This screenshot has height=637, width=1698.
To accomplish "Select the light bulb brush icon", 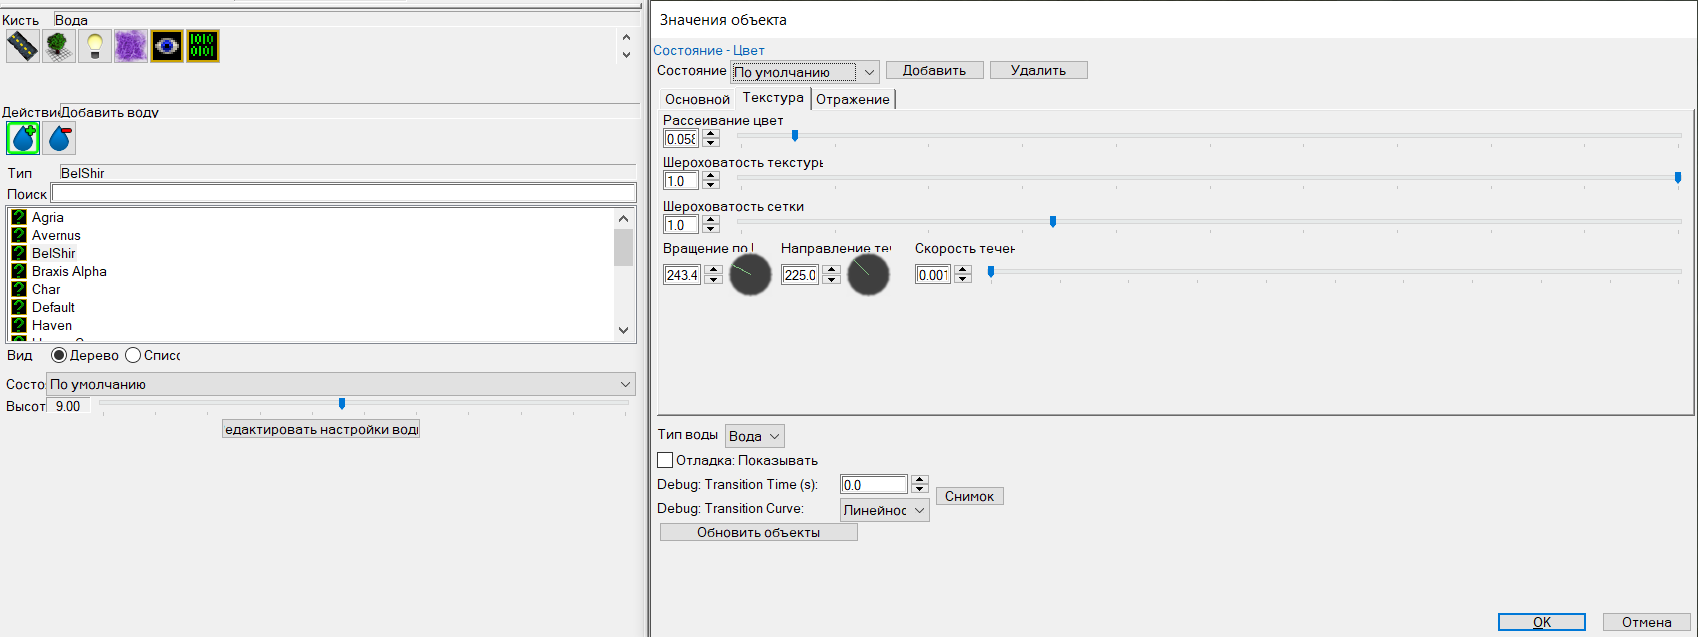I will pyautogui.click(x=95, y=46).
